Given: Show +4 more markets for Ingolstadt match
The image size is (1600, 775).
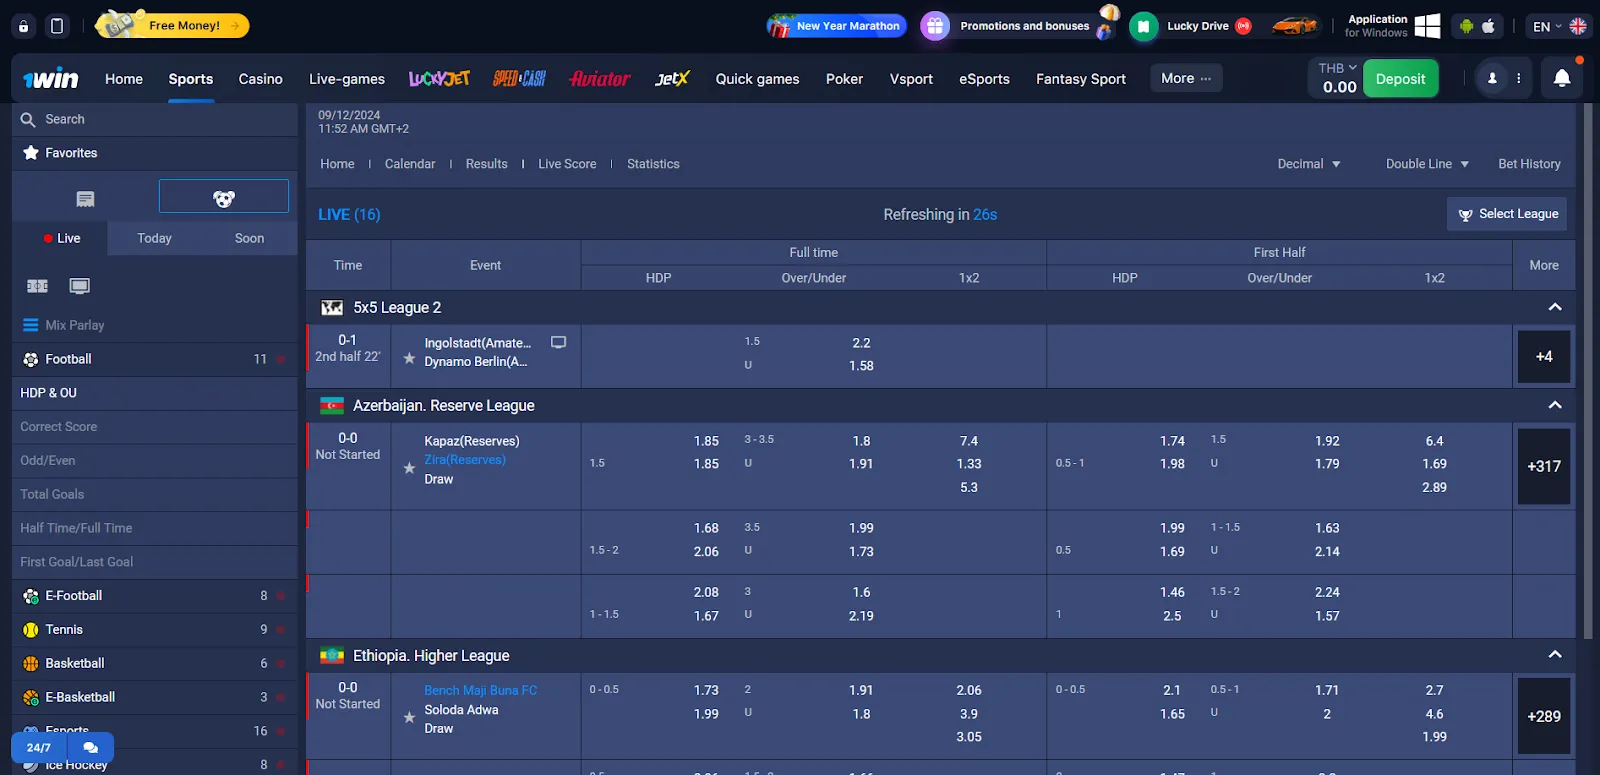Looking at the screenshot, I should [x=1544, y=356].
